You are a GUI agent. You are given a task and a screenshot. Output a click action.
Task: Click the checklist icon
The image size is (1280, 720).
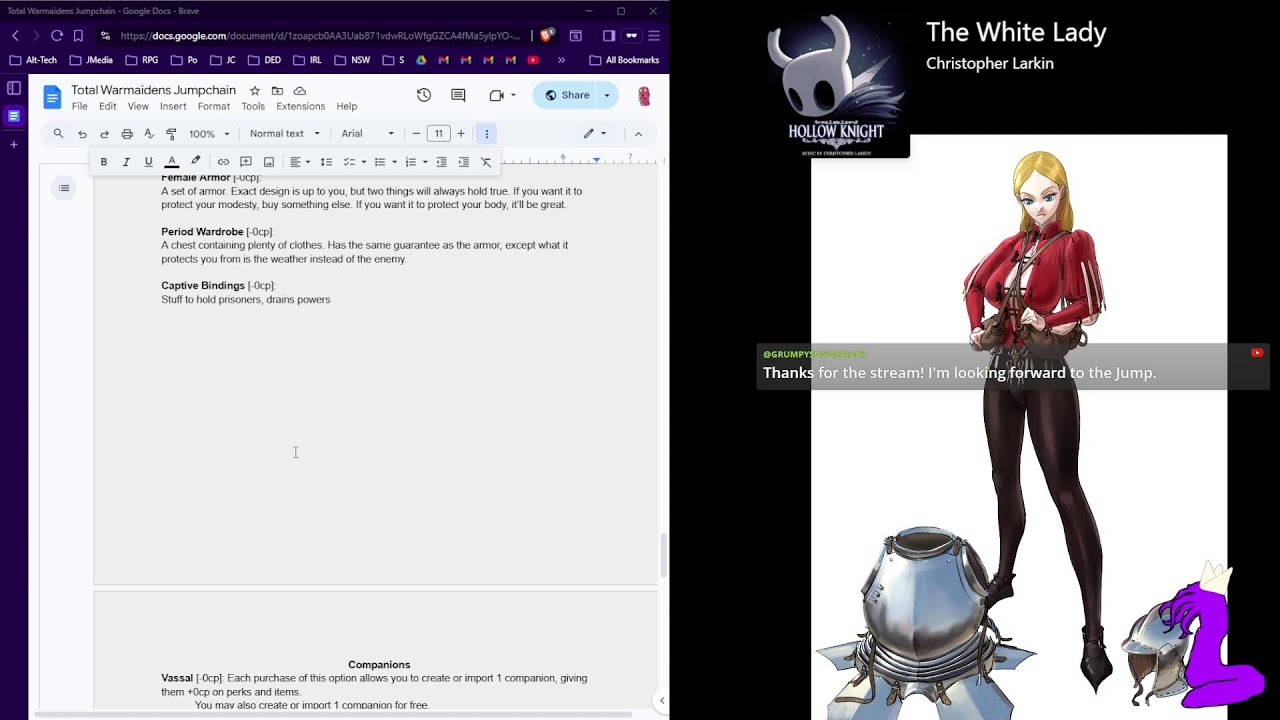[x=349, y=162]
